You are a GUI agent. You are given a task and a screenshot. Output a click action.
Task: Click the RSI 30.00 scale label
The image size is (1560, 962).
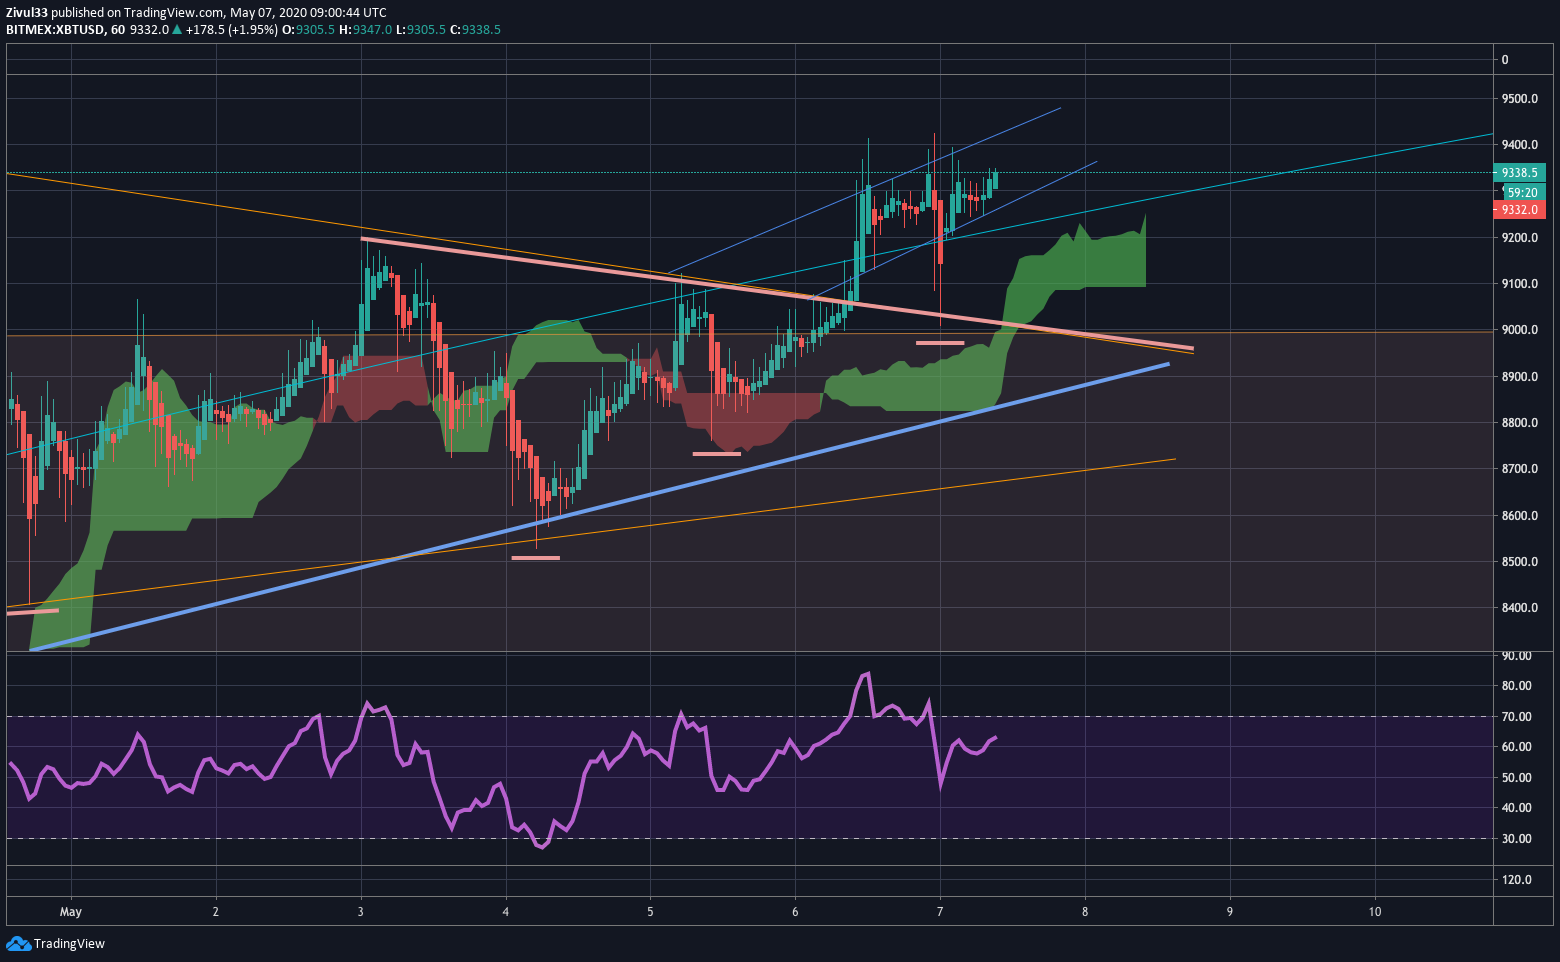(1517, 839)
